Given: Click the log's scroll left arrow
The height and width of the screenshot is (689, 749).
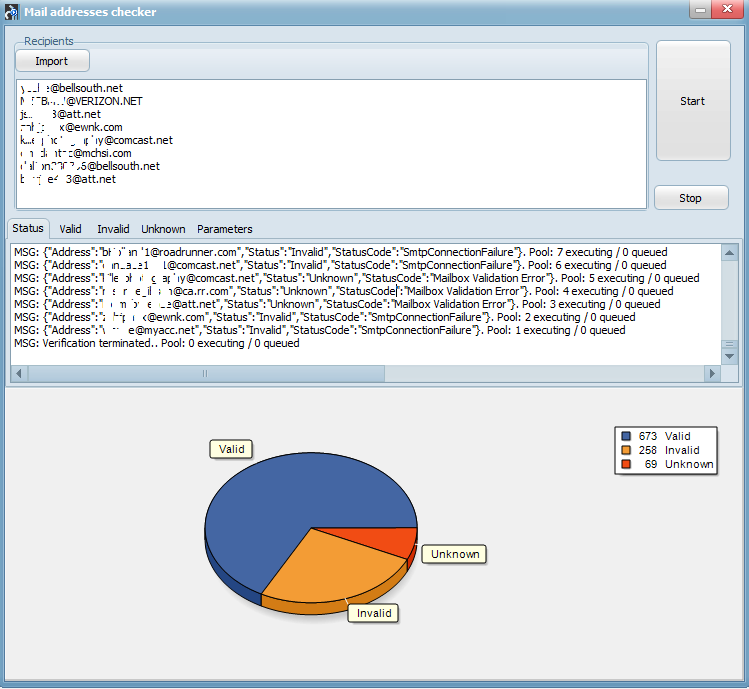Looking at the screenshot, I should (x=18, y=374).
